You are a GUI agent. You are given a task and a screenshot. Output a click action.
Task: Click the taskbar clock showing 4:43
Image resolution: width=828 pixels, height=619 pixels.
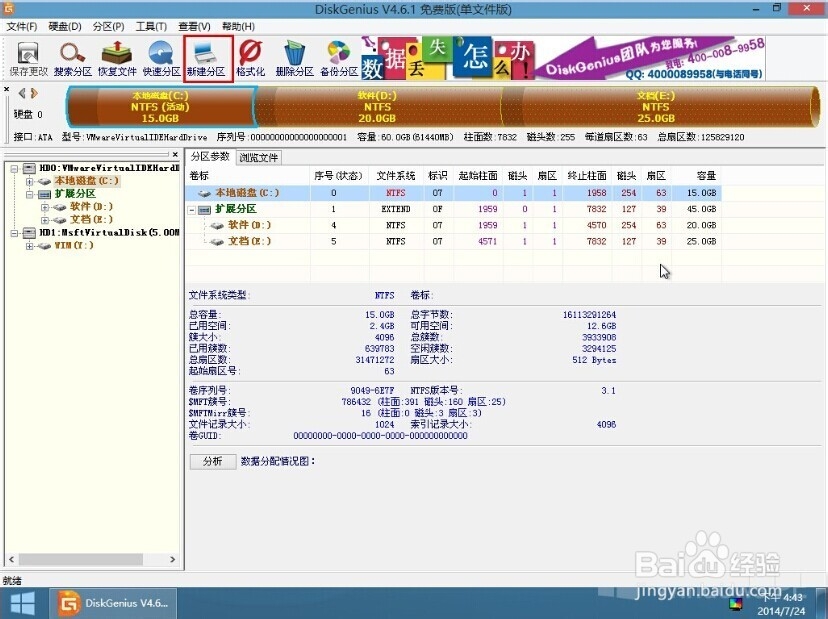click(782, 604)
